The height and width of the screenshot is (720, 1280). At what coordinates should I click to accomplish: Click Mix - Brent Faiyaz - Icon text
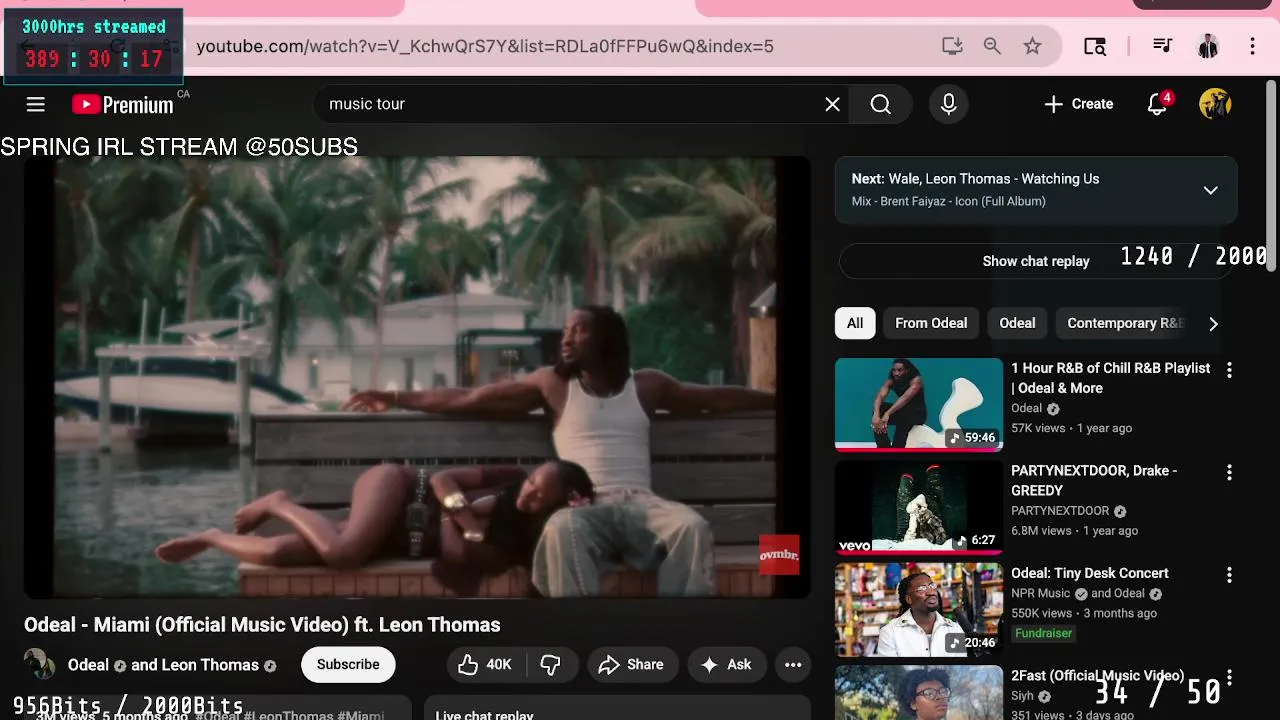coord(949,201)
